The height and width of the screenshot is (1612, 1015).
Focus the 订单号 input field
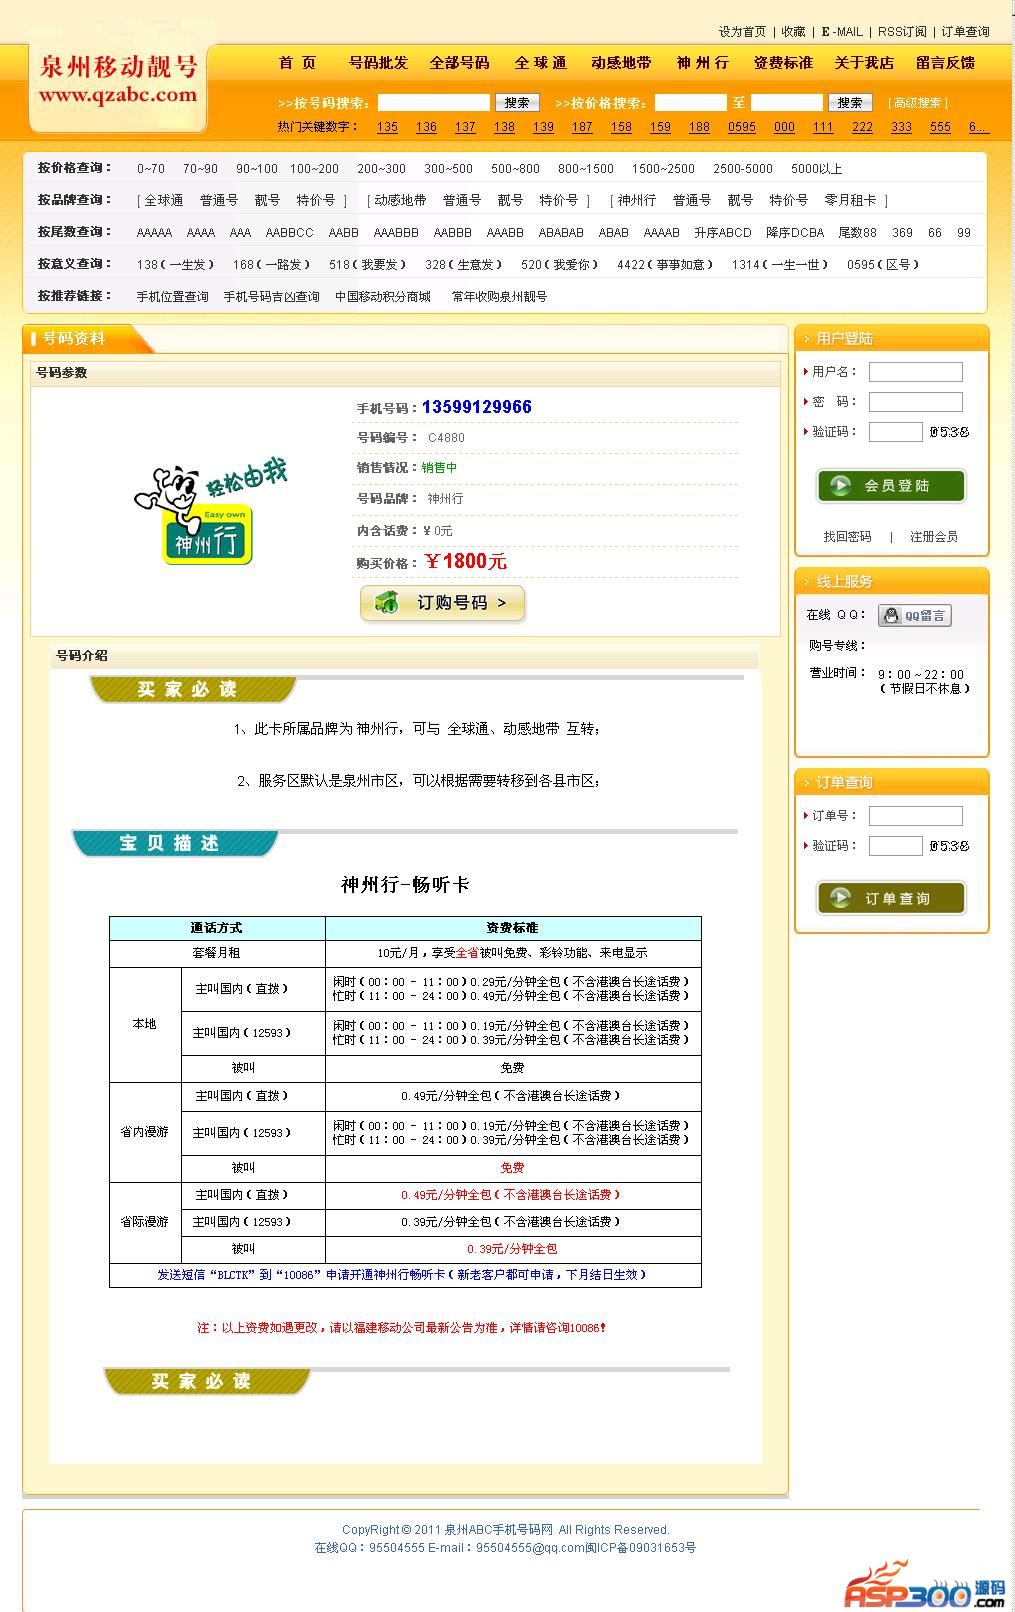click(915, 816)
